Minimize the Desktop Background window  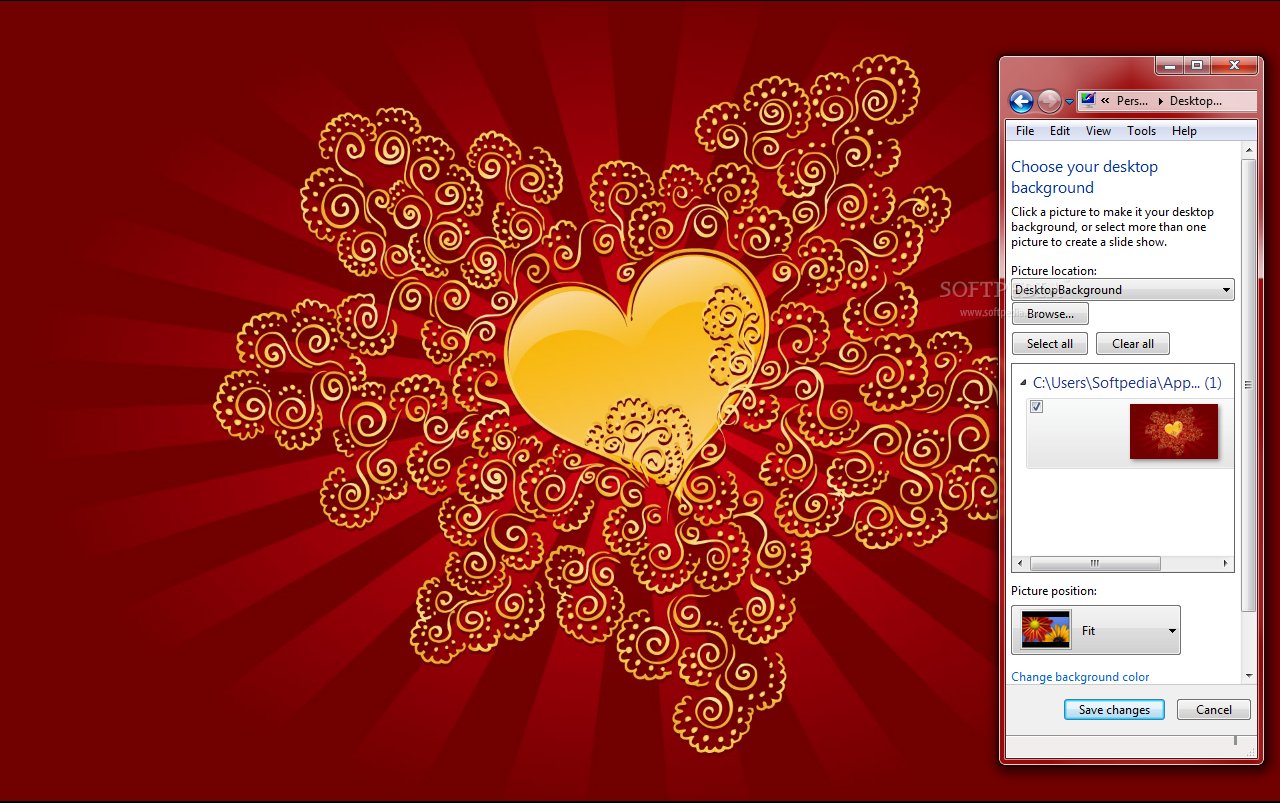point(1170,65)
